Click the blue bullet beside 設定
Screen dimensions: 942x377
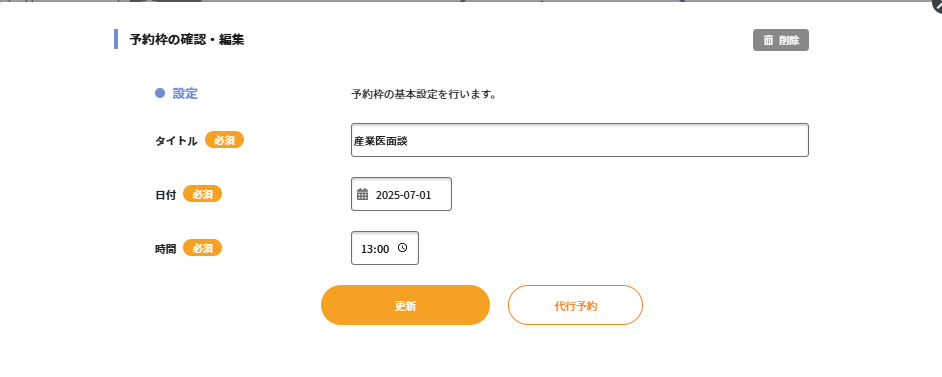pyautogui.click(x=160, y=94)
